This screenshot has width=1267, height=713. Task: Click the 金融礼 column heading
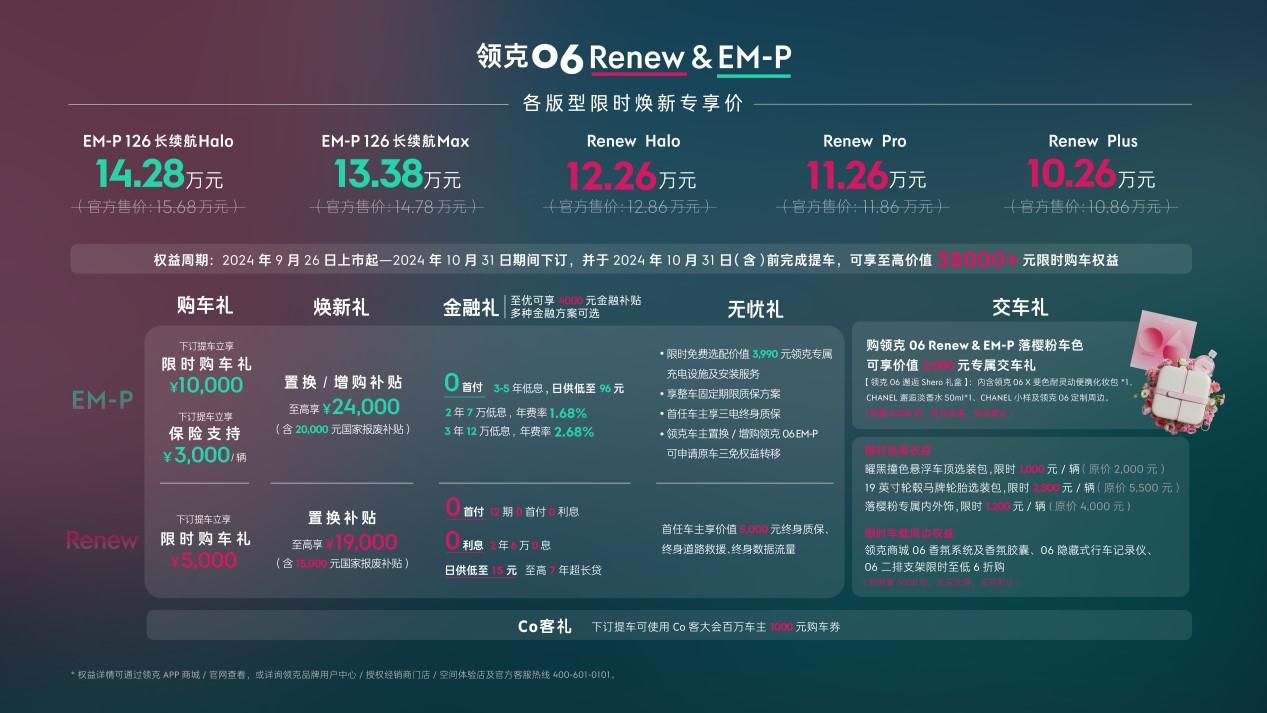click(471, 306)
